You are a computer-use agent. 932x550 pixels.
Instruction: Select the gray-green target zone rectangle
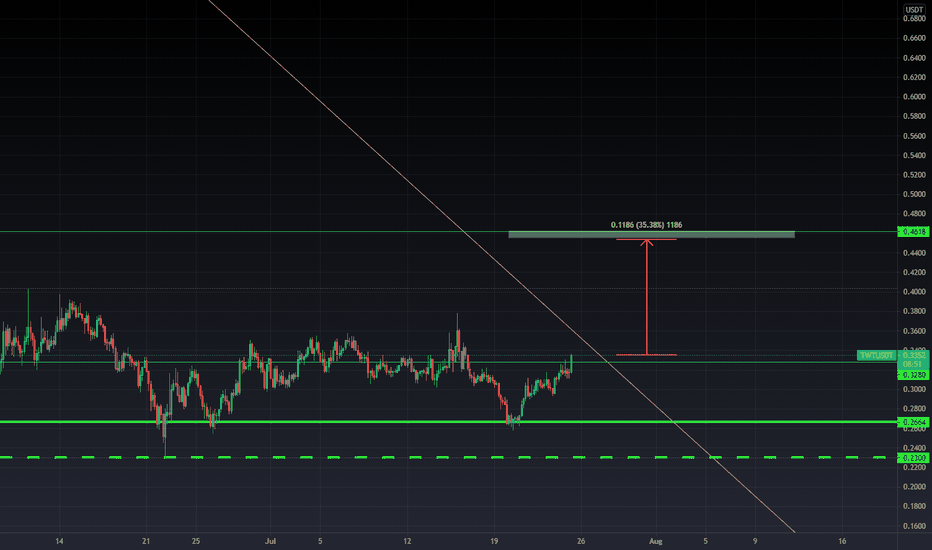(651, 234)
